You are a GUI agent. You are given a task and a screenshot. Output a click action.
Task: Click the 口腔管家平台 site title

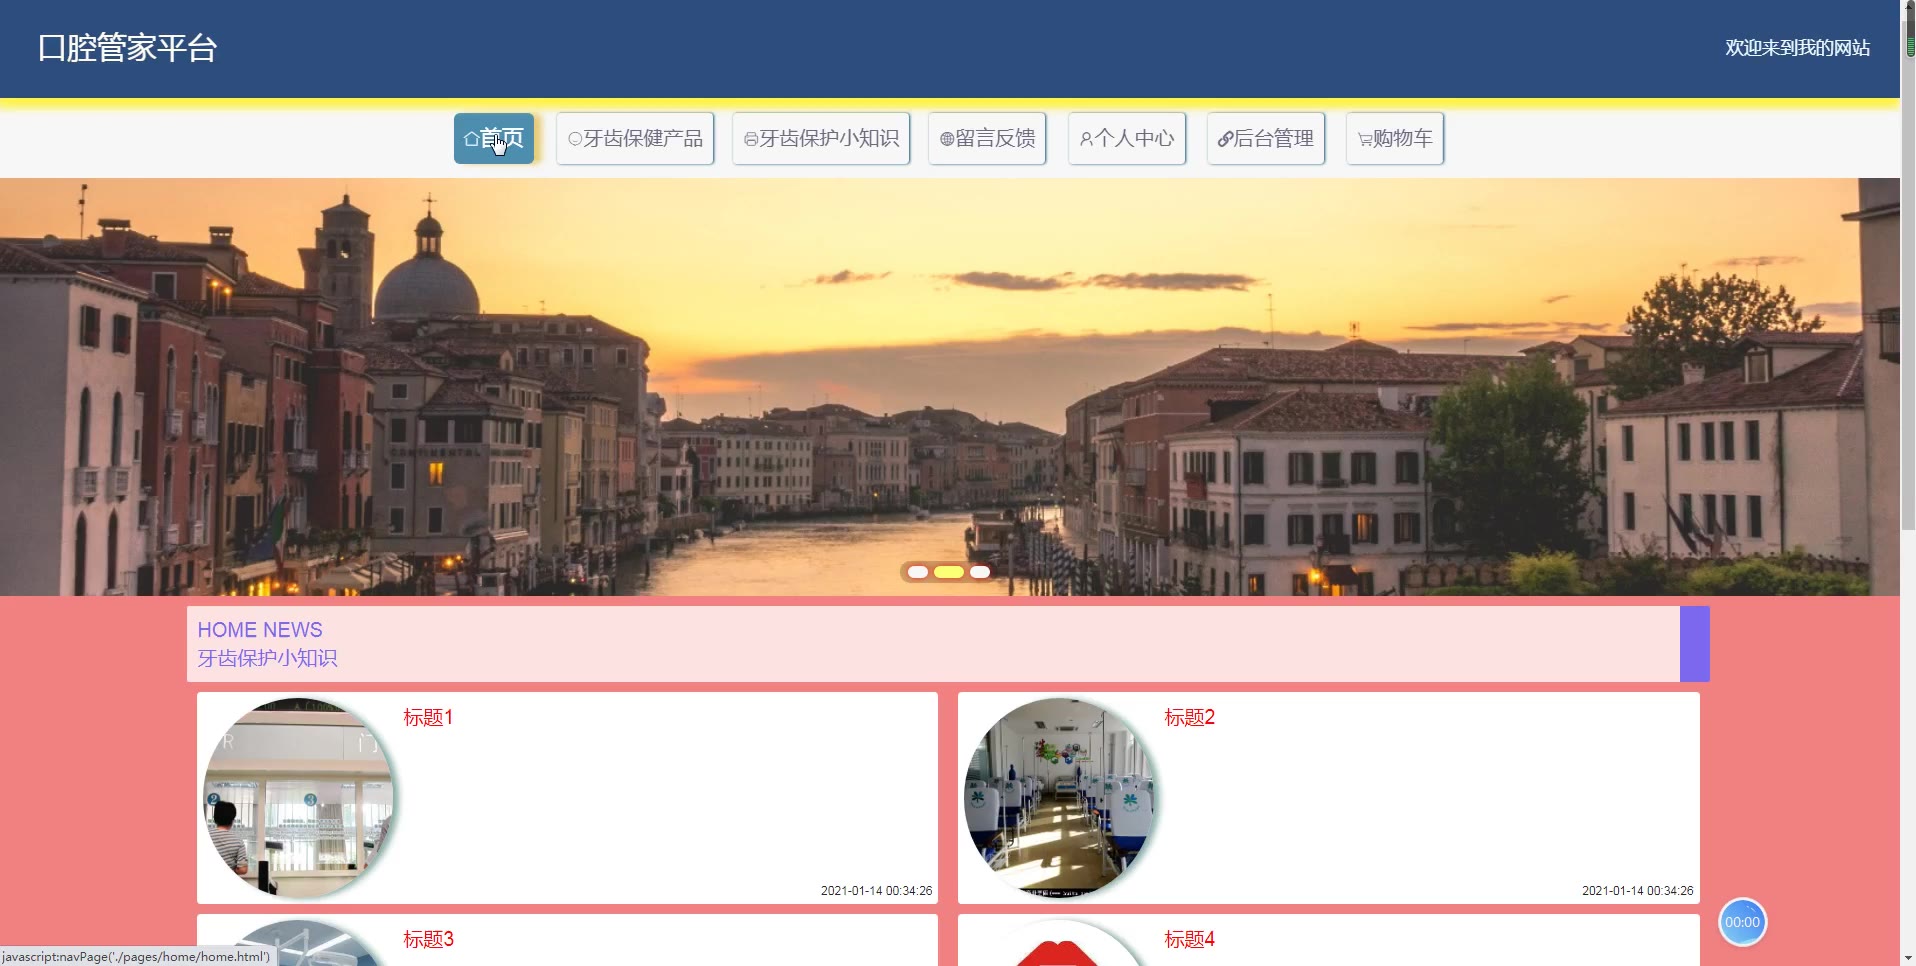pos(128,48)
